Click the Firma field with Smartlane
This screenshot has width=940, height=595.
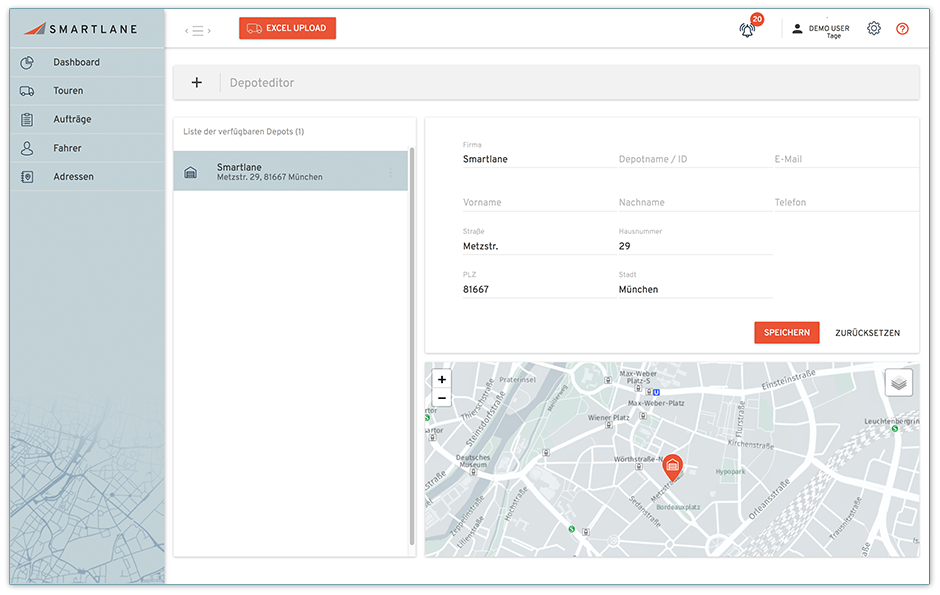539,159
